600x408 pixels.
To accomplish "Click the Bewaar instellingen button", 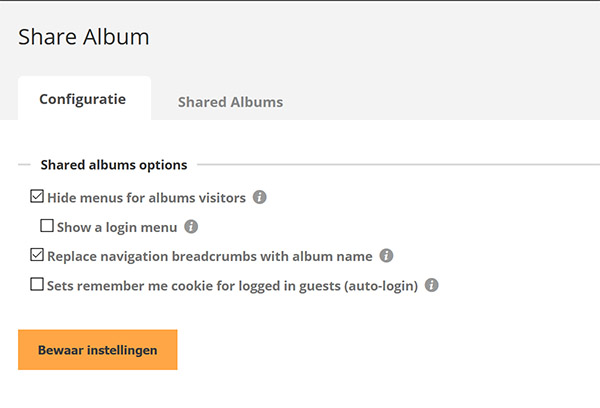I will (x=98, y=350).
